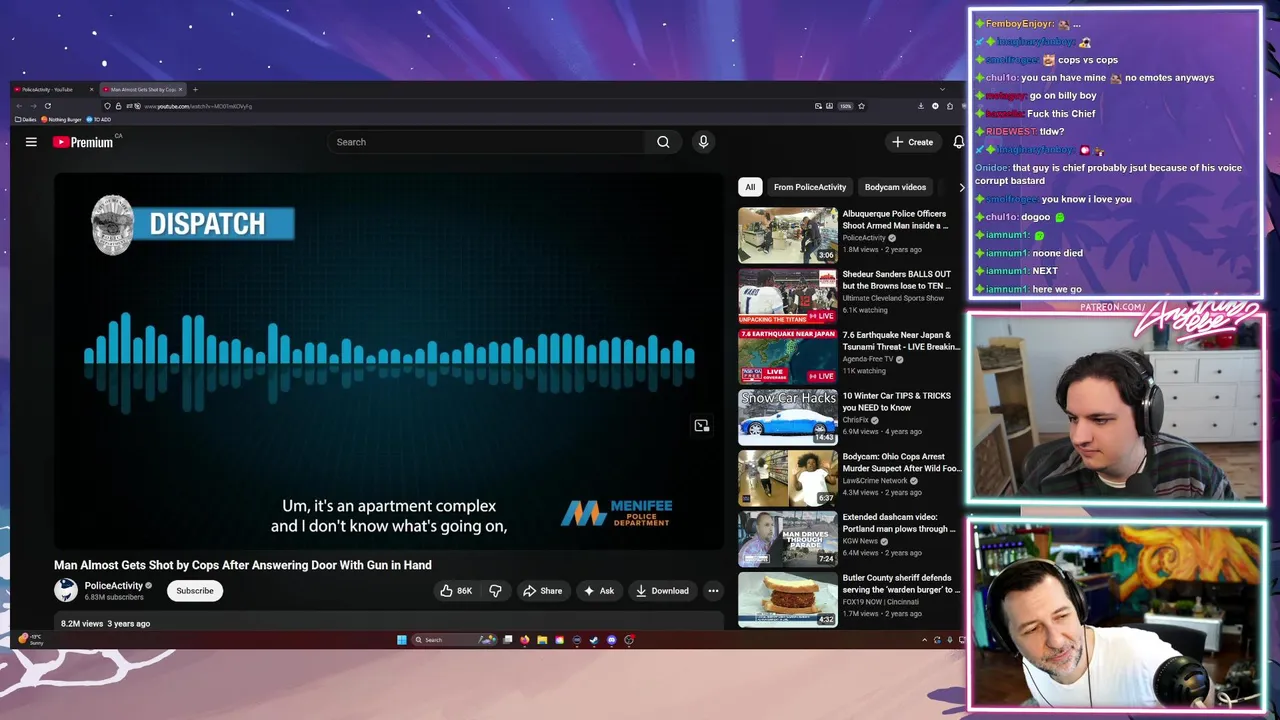Open the Nothing Burger bookmark
This screenshot has width=1280, height=720.
tap(61, 119)
